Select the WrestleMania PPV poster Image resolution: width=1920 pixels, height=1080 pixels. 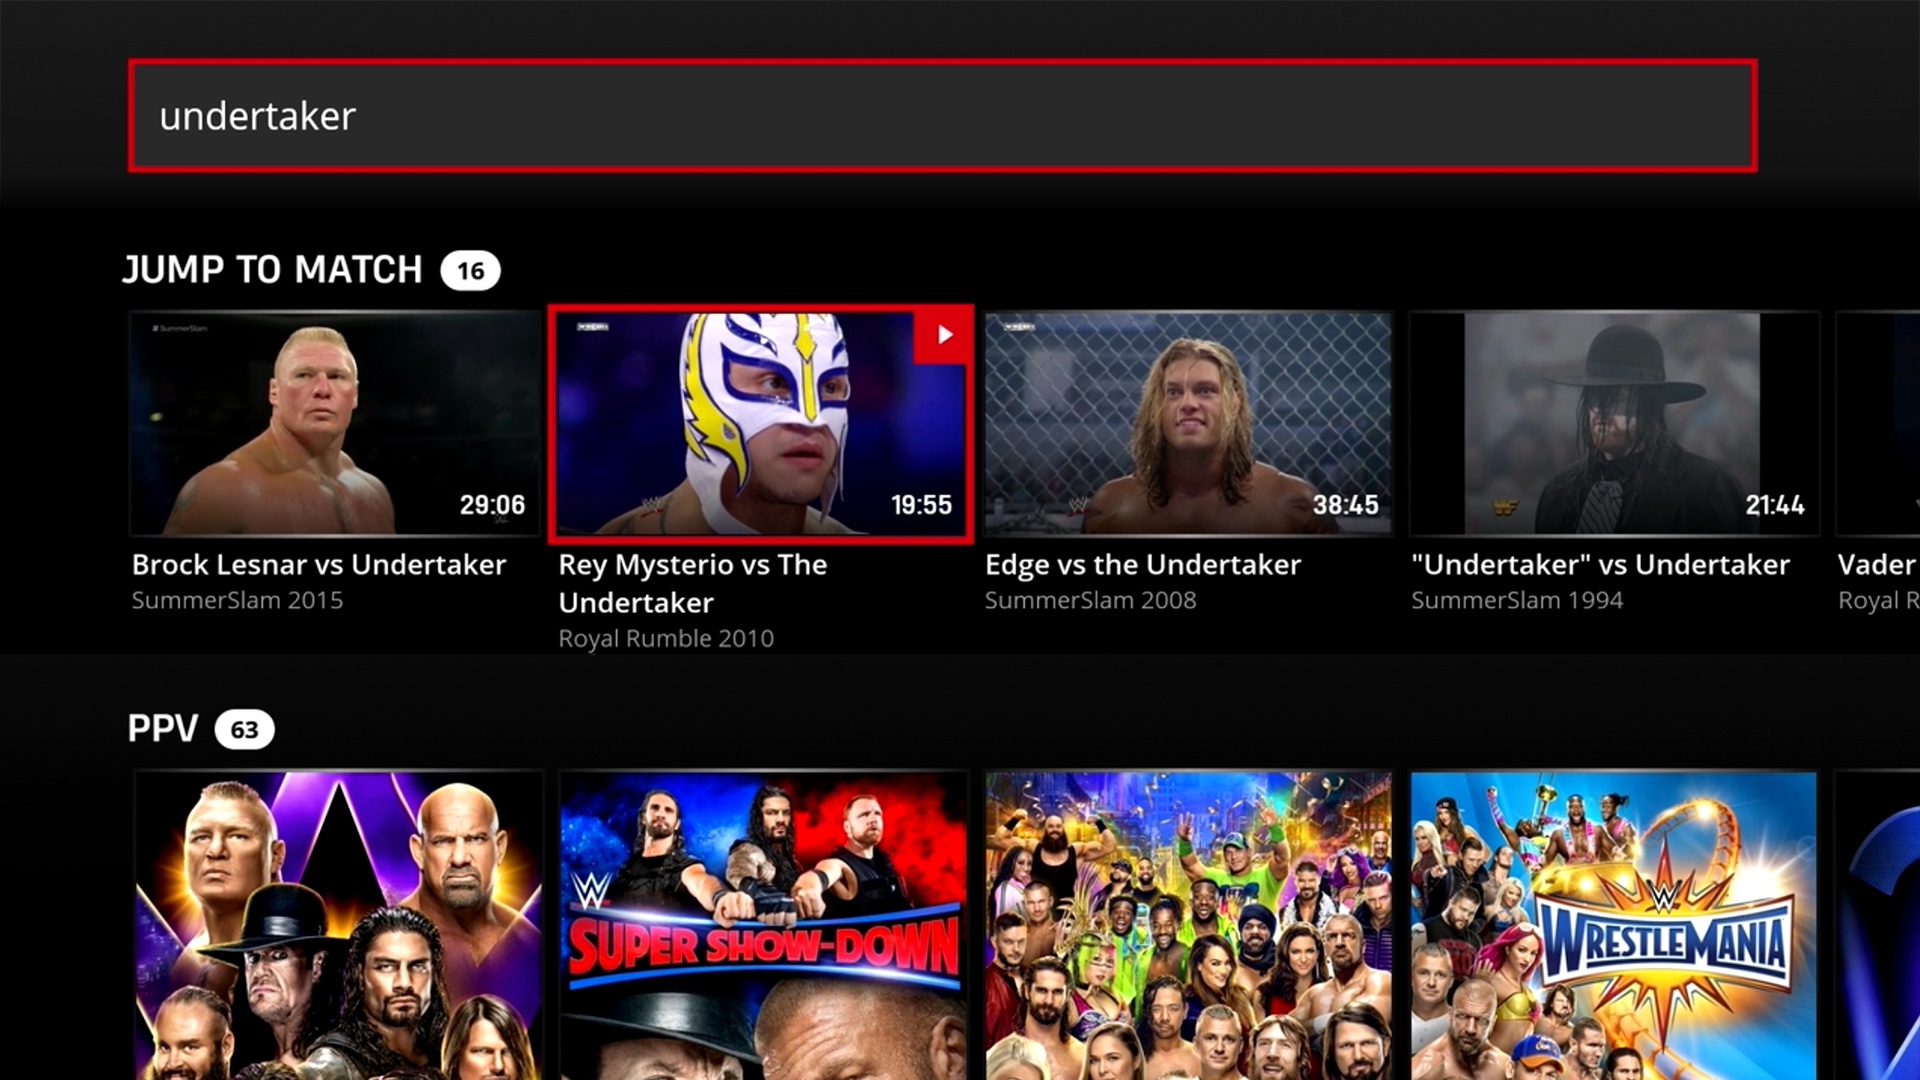coord(1612,920)
